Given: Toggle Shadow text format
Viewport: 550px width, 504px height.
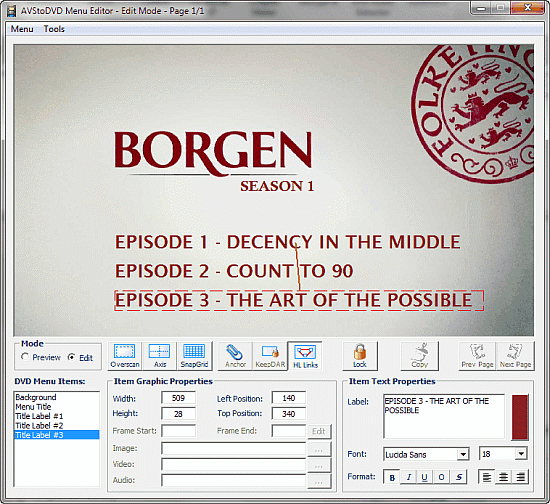Looking at the screenshot, I should point(458,477).
